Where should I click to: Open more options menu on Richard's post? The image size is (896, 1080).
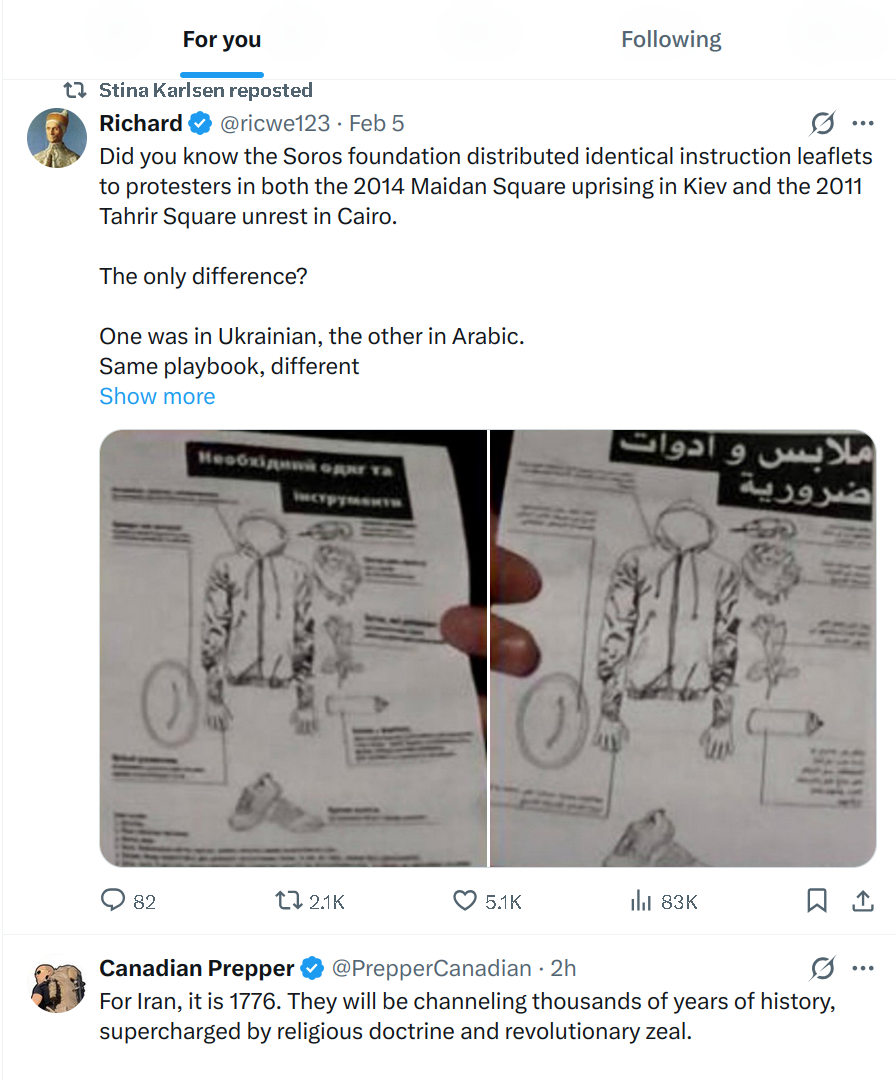862,123
